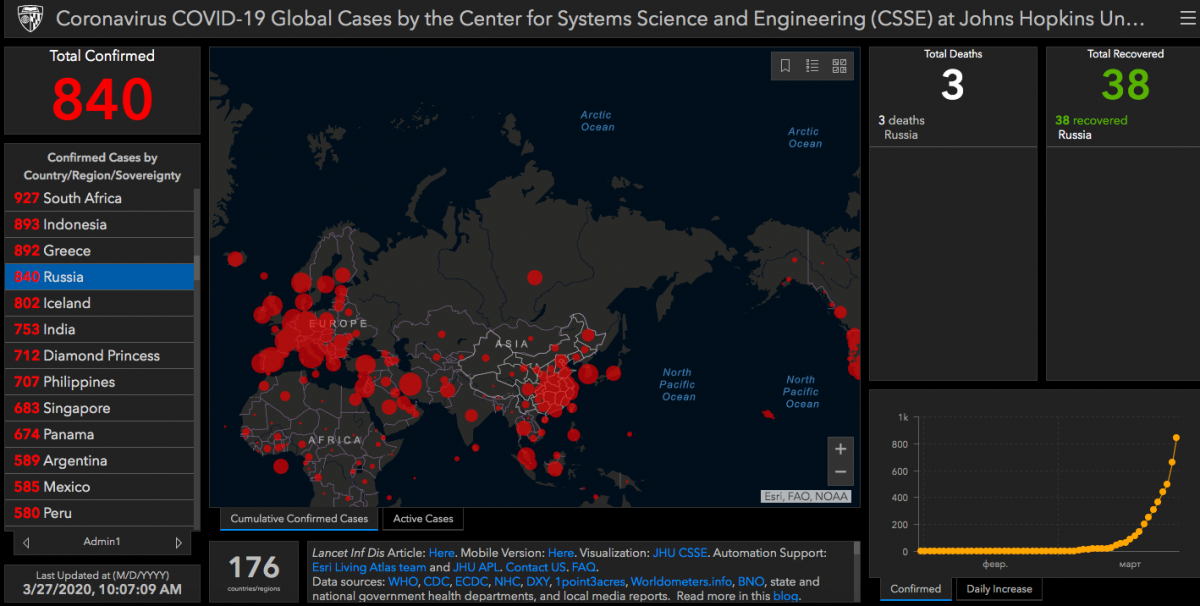Select Singapore in the country list
Viewport: 1200px width, 606px height.
click(100, 408)
